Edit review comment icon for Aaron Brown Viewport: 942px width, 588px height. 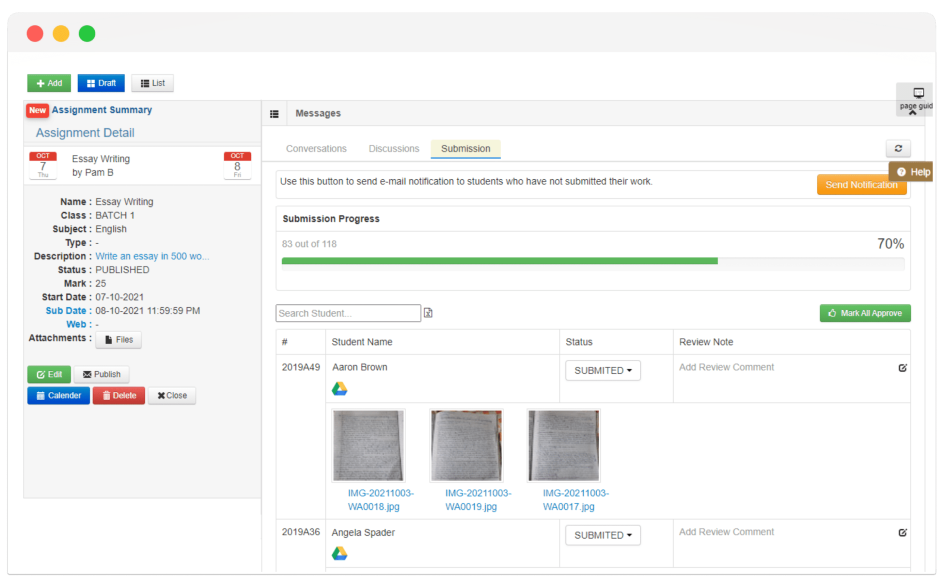tap(902, 368)
